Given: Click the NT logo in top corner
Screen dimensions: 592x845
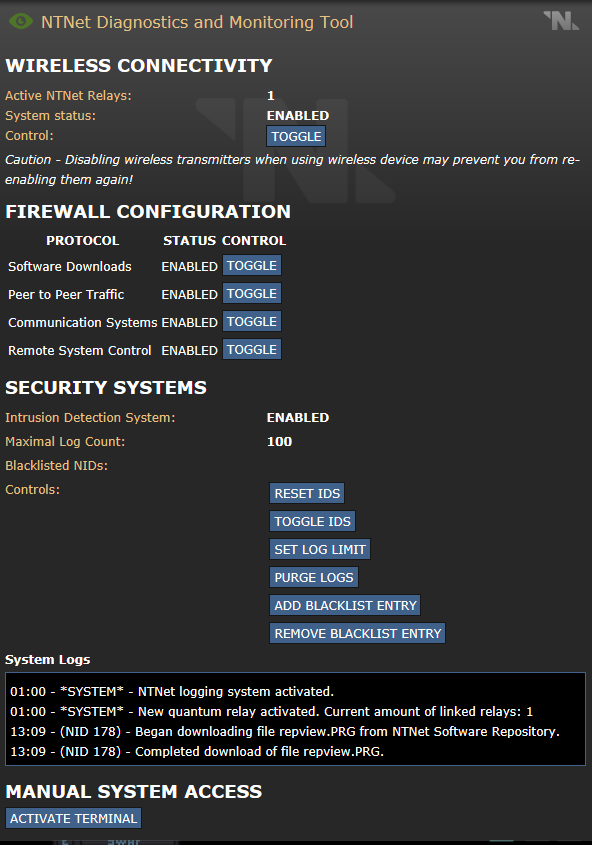Looking at the screenshot, I should 561,20.
